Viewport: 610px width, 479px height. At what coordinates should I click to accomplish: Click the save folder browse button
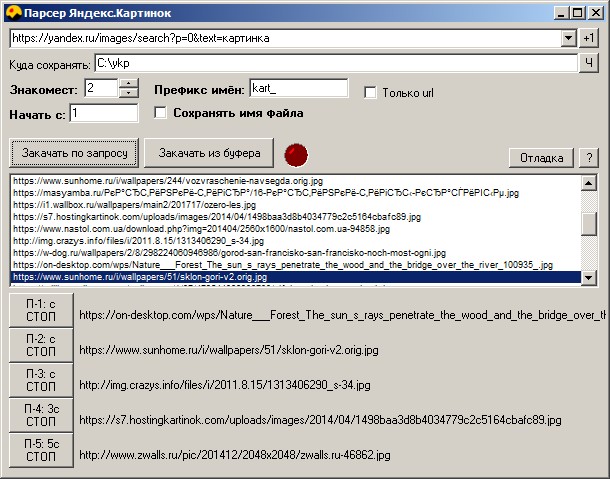point(589,63)
